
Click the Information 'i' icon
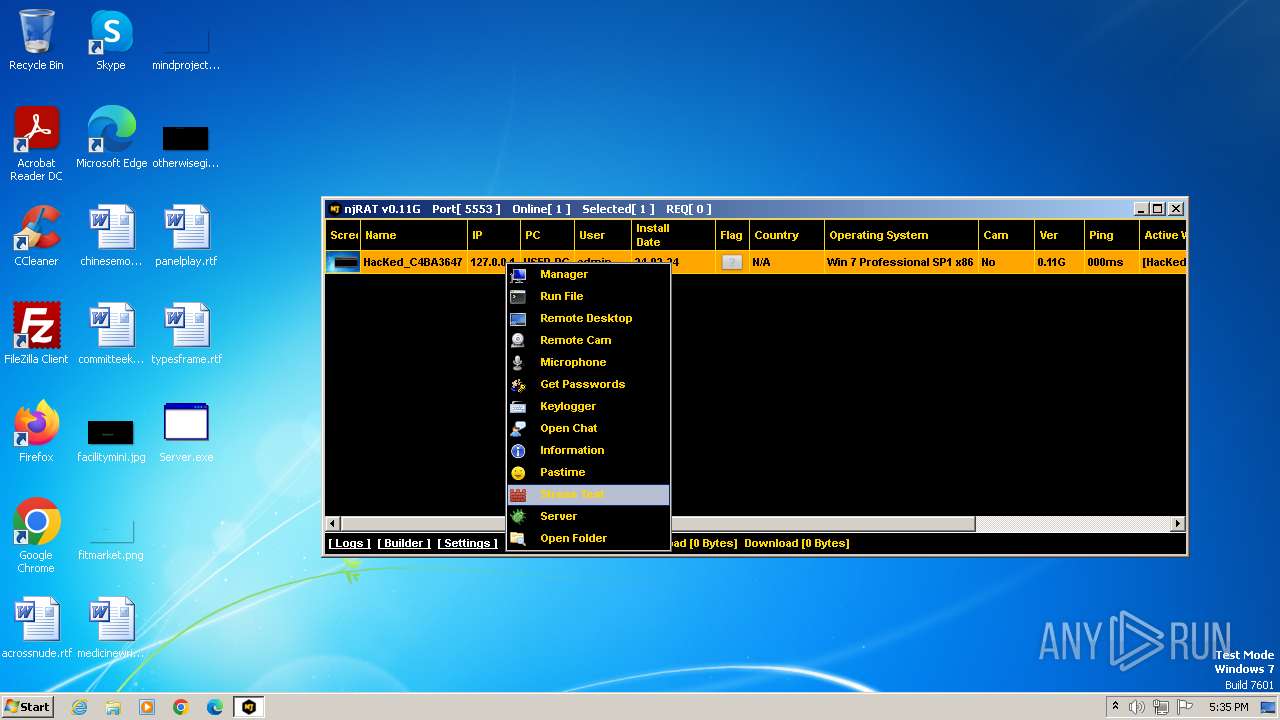(518, 451)
